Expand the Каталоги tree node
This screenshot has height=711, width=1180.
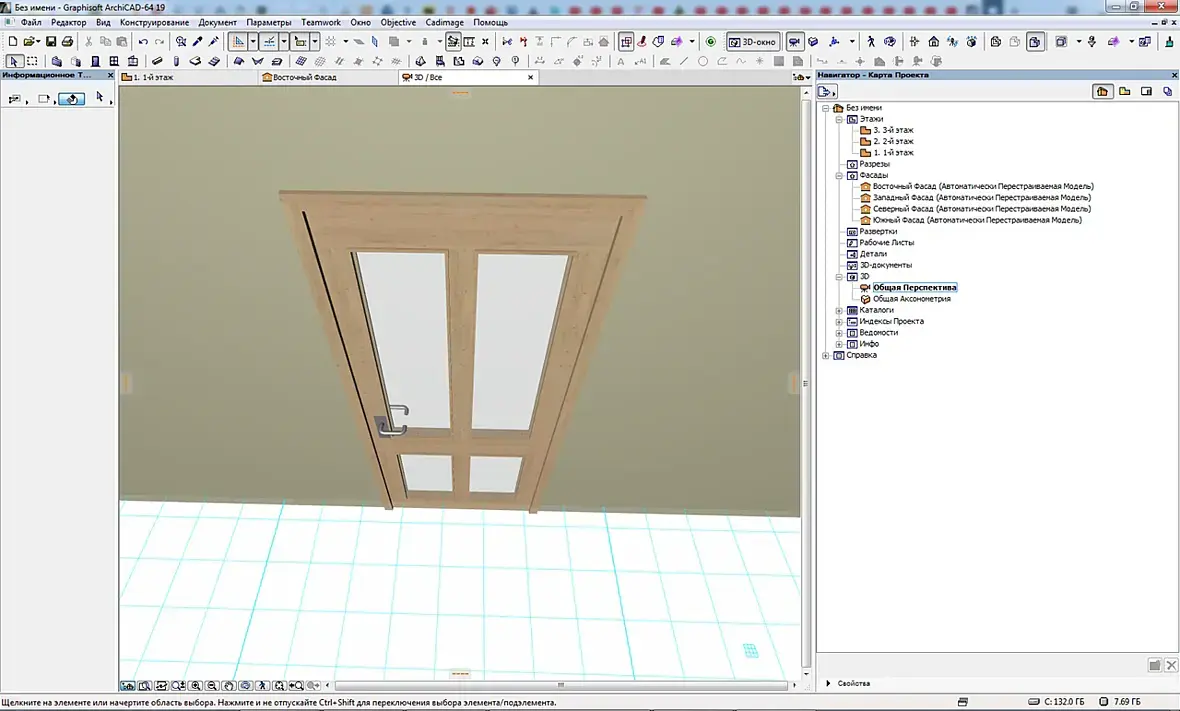coord(839,310)
